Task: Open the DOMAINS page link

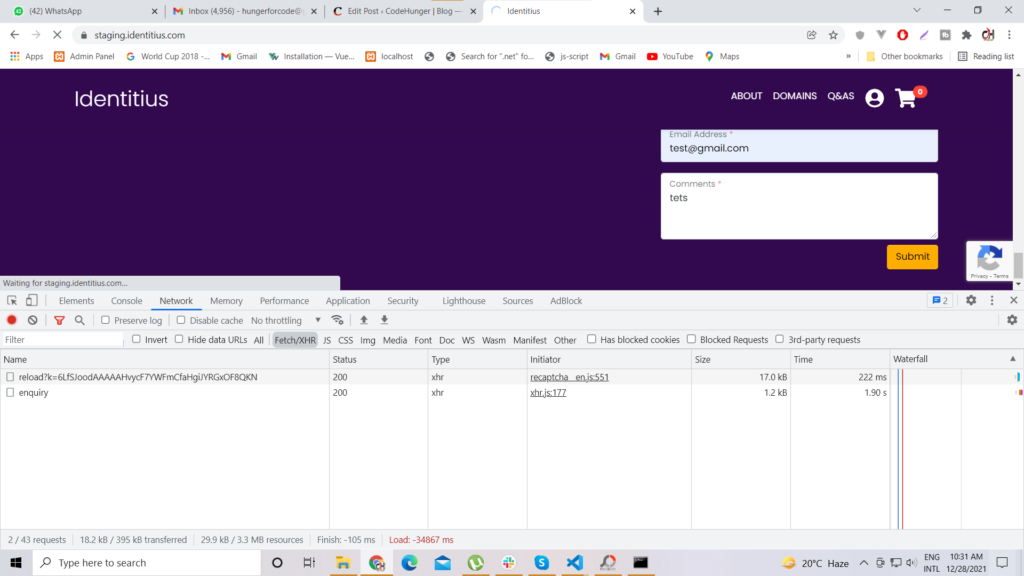Action: click(x=795, y=96)
